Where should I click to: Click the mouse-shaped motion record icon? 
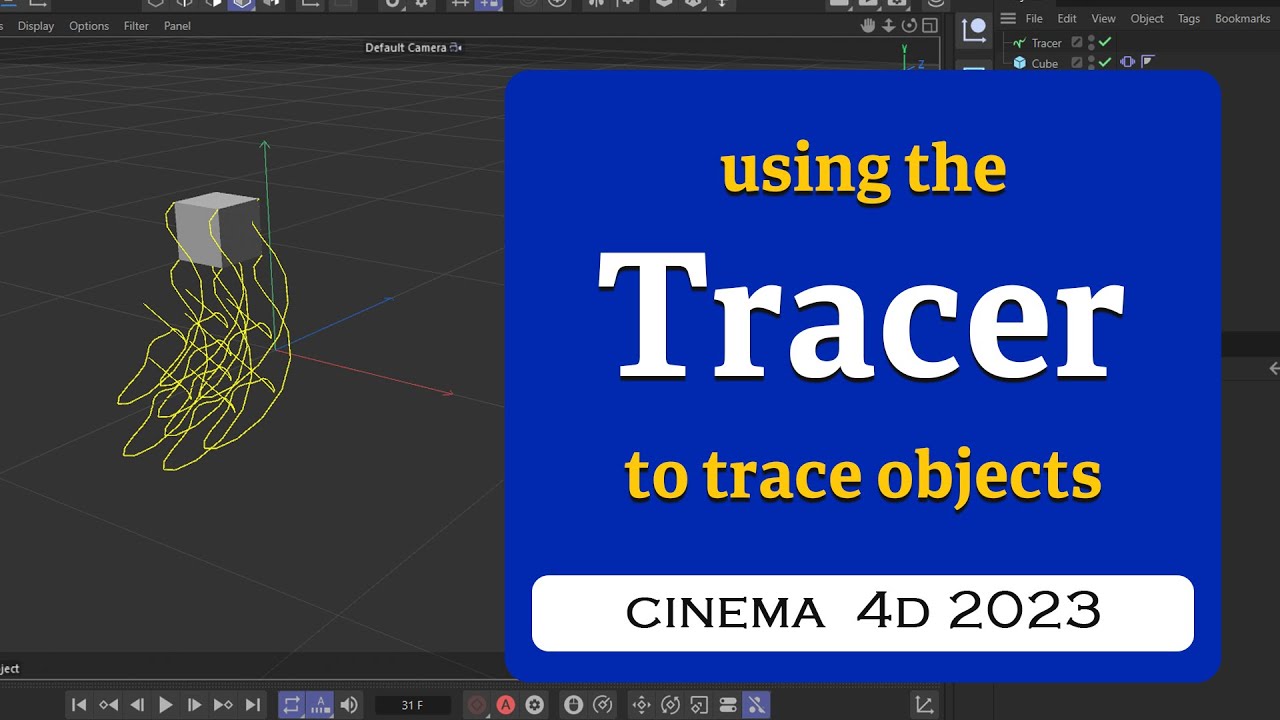coord(573,705)
